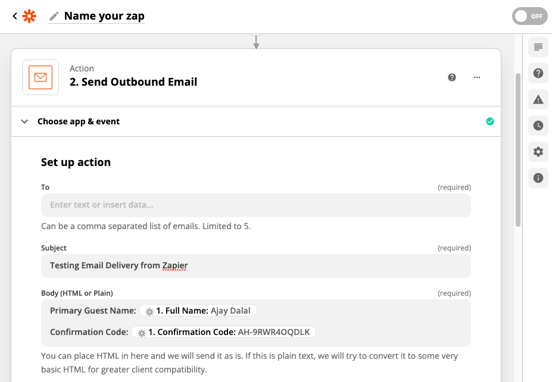
Task: Select the Full Name: Ajay Dalal data pill
Action: pos(198,311)
